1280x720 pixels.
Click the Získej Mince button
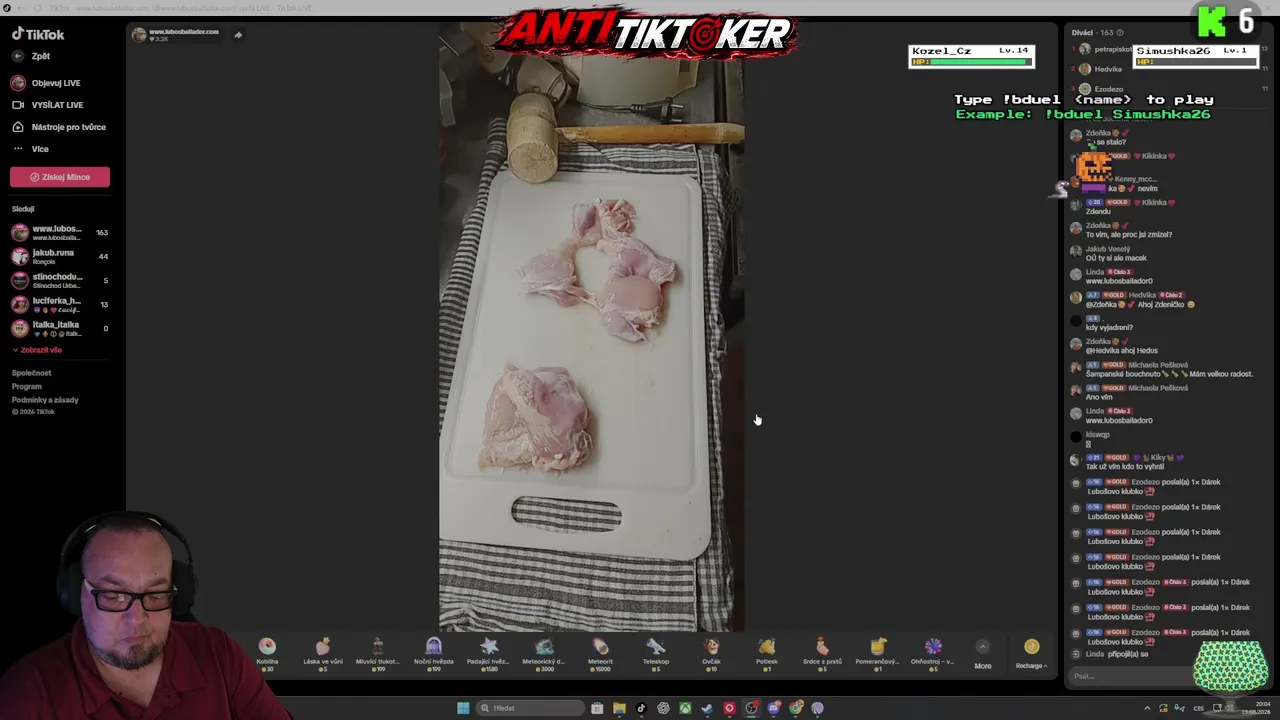60,177
